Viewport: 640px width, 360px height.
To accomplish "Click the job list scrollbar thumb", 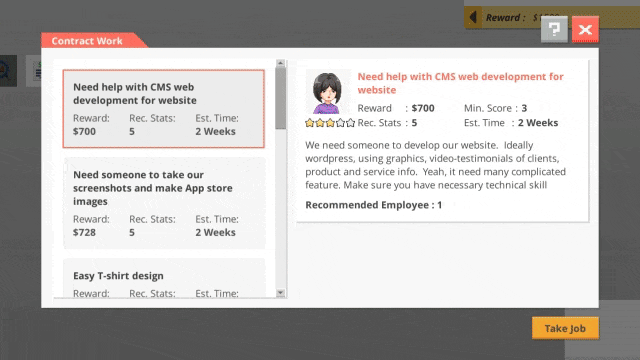I will [280, 98].
